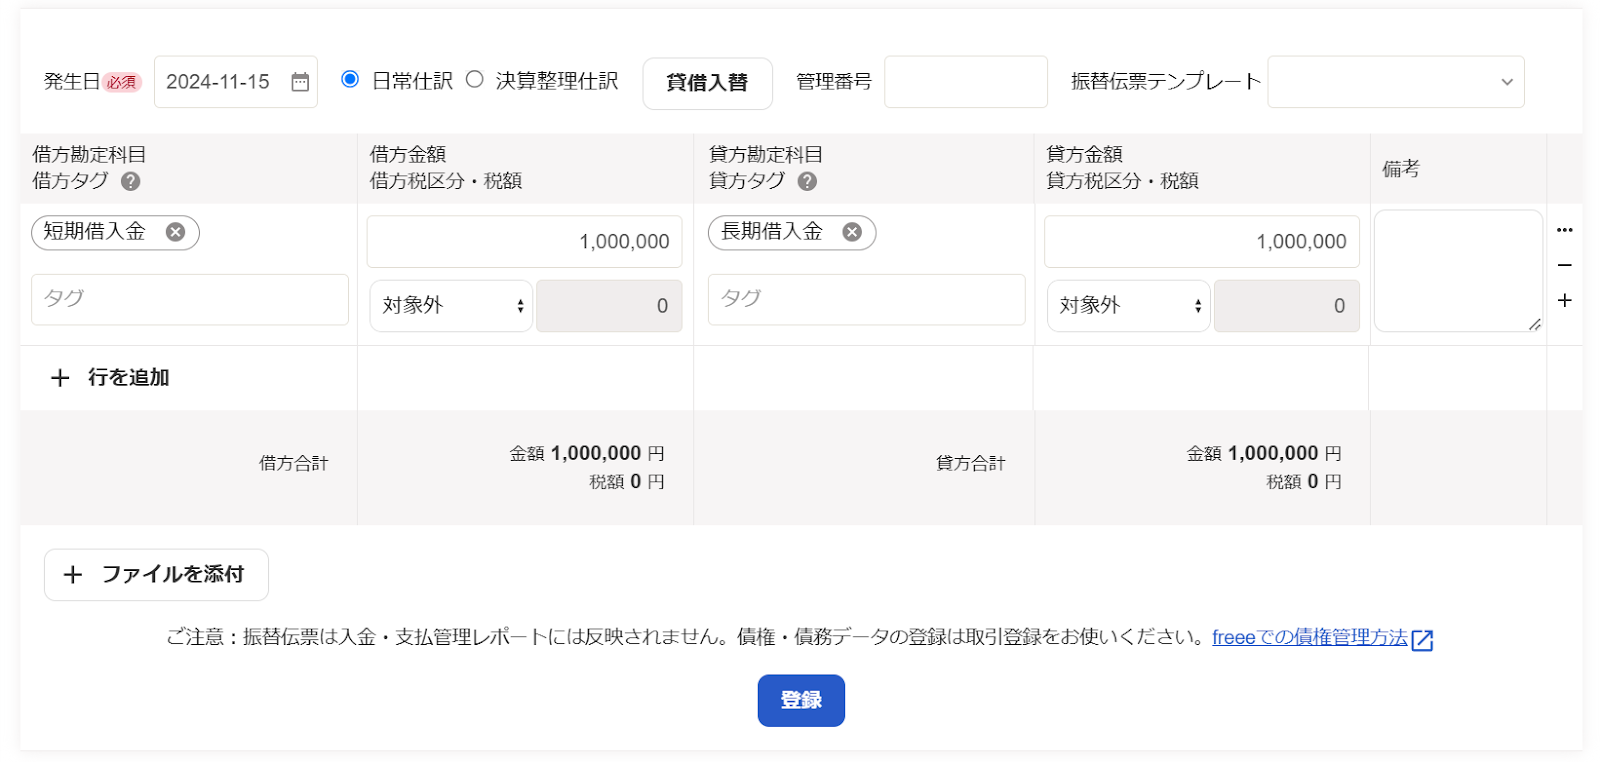Click the 貸借入替 button
Viewport: 1600px width, 762px height.
[707, 83]
